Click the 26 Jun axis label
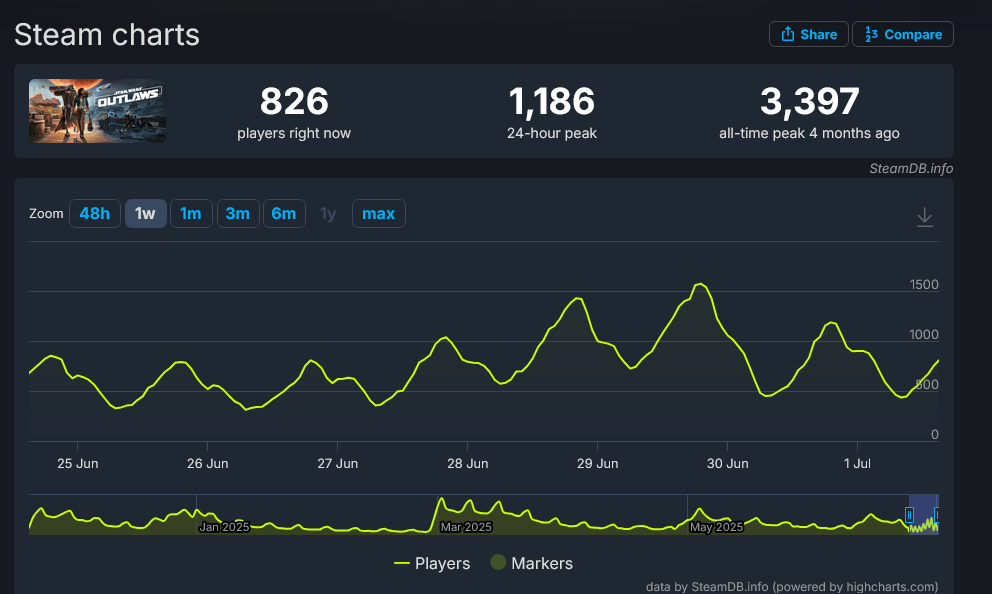Viewport: 992px width, 594px height. (x=208, y=464)
